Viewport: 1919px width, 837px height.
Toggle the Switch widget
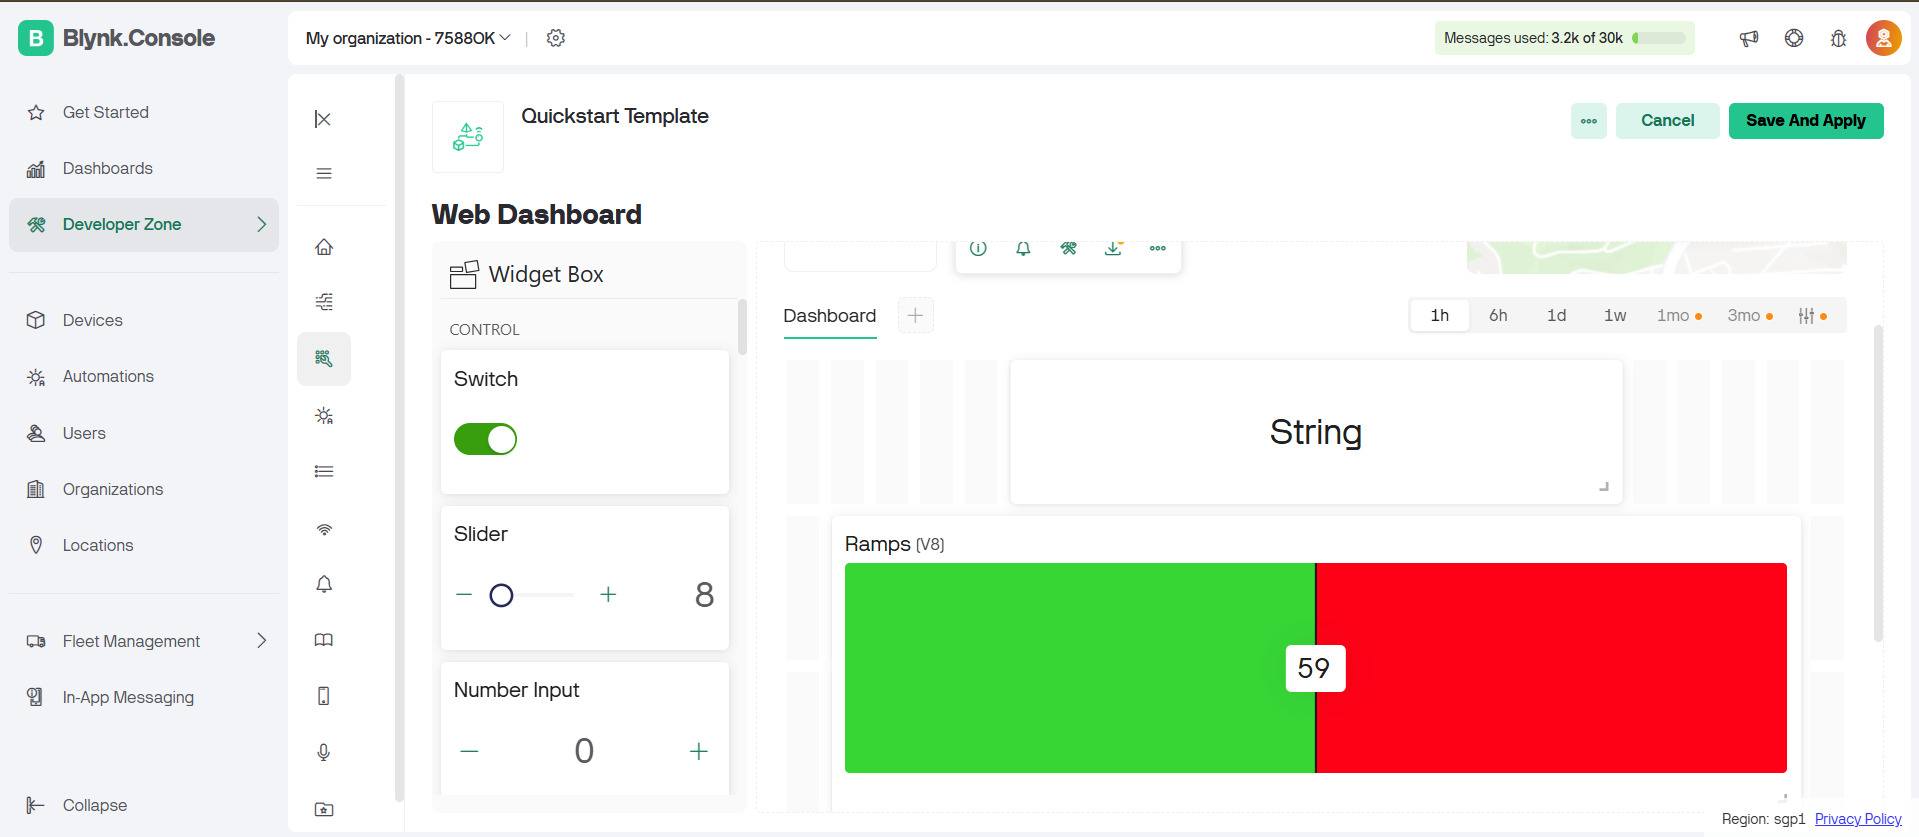point(485,439)
